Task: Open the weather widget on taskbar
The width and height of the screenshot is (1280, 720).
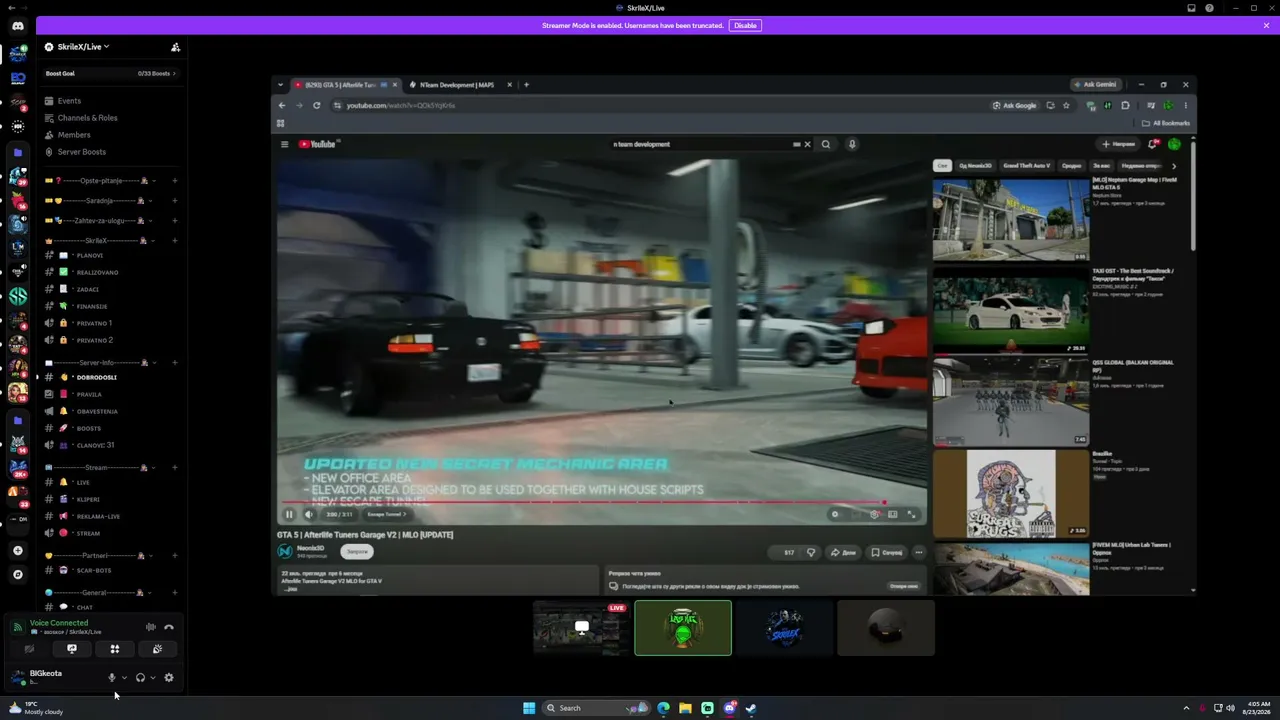Action: point(37,708)
